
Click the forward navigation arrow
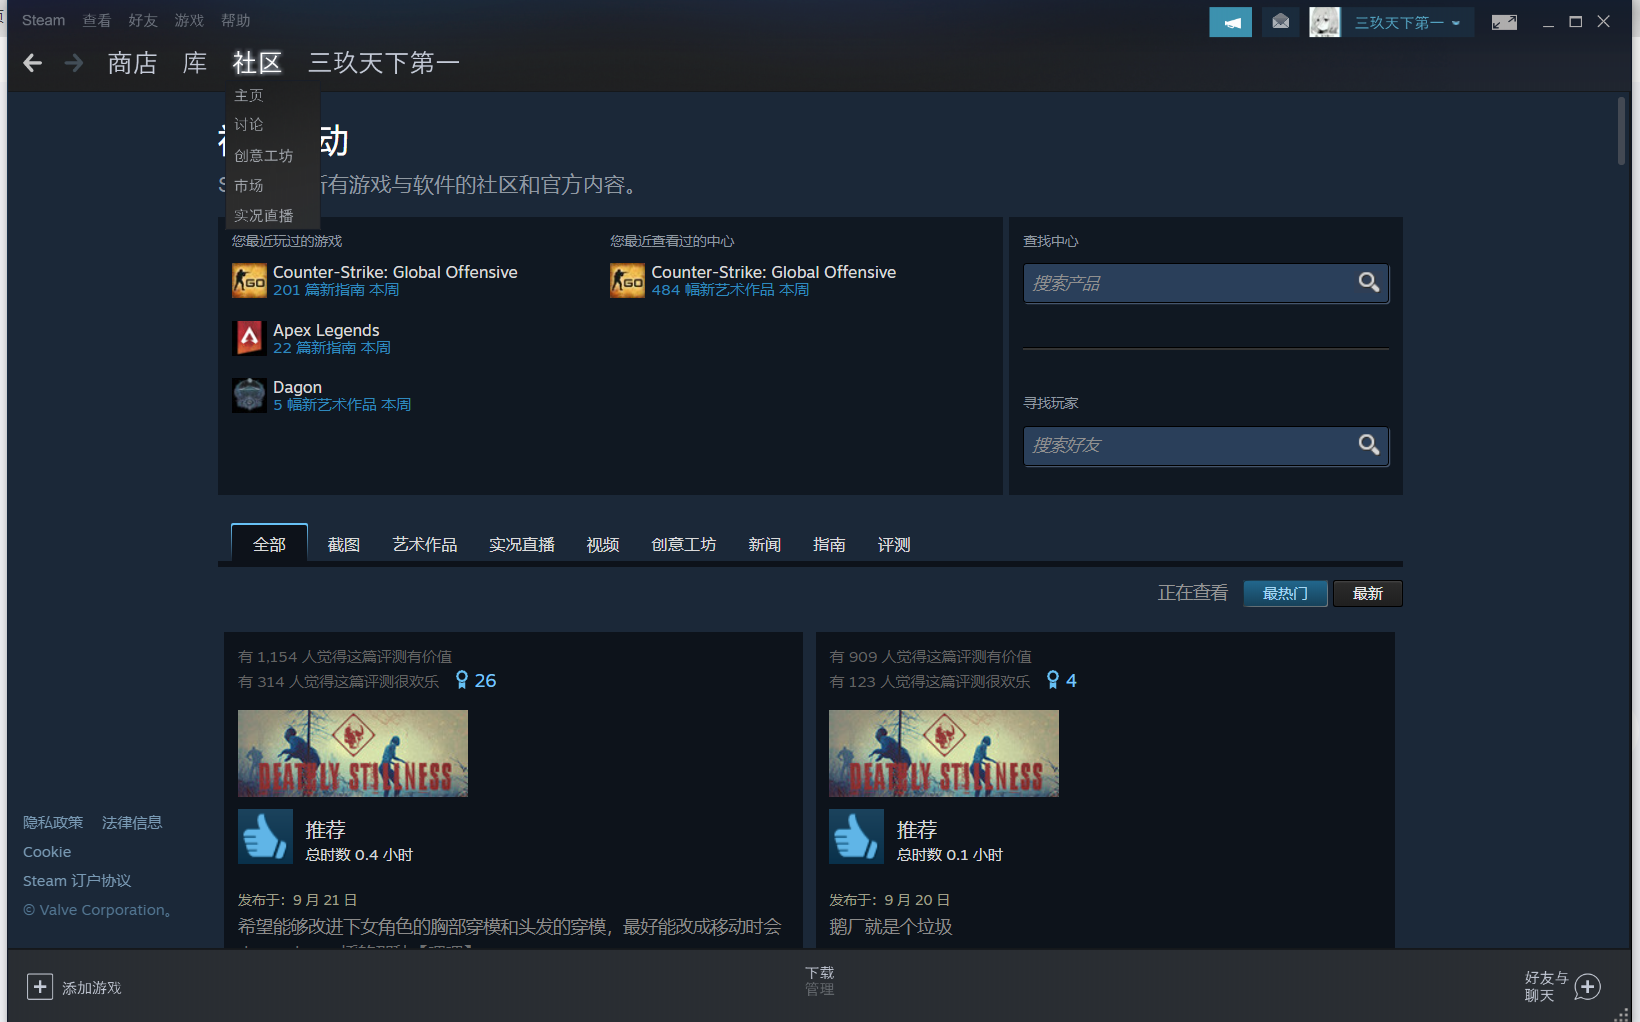[73, 63]
